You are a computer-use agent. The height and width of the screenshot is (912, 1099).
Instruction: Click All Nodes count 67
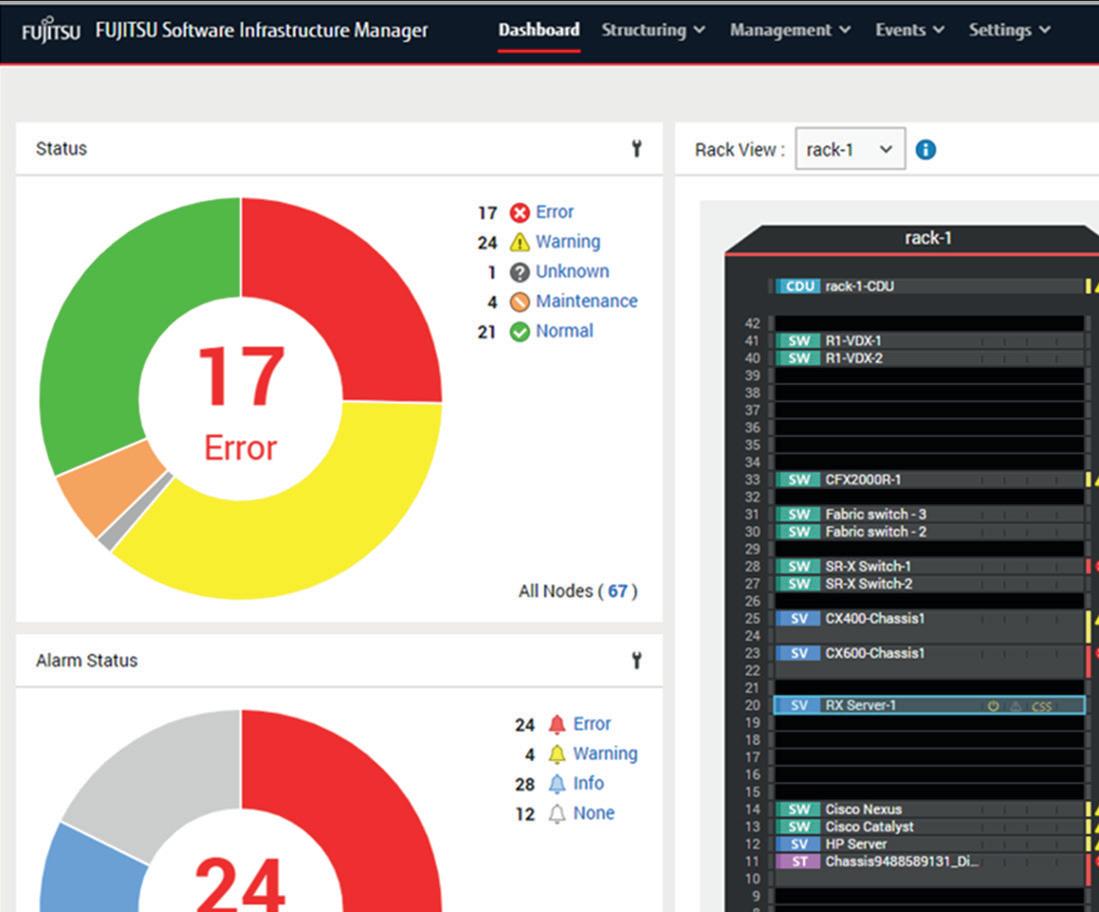pyautogui.click(x=617, y=591)
